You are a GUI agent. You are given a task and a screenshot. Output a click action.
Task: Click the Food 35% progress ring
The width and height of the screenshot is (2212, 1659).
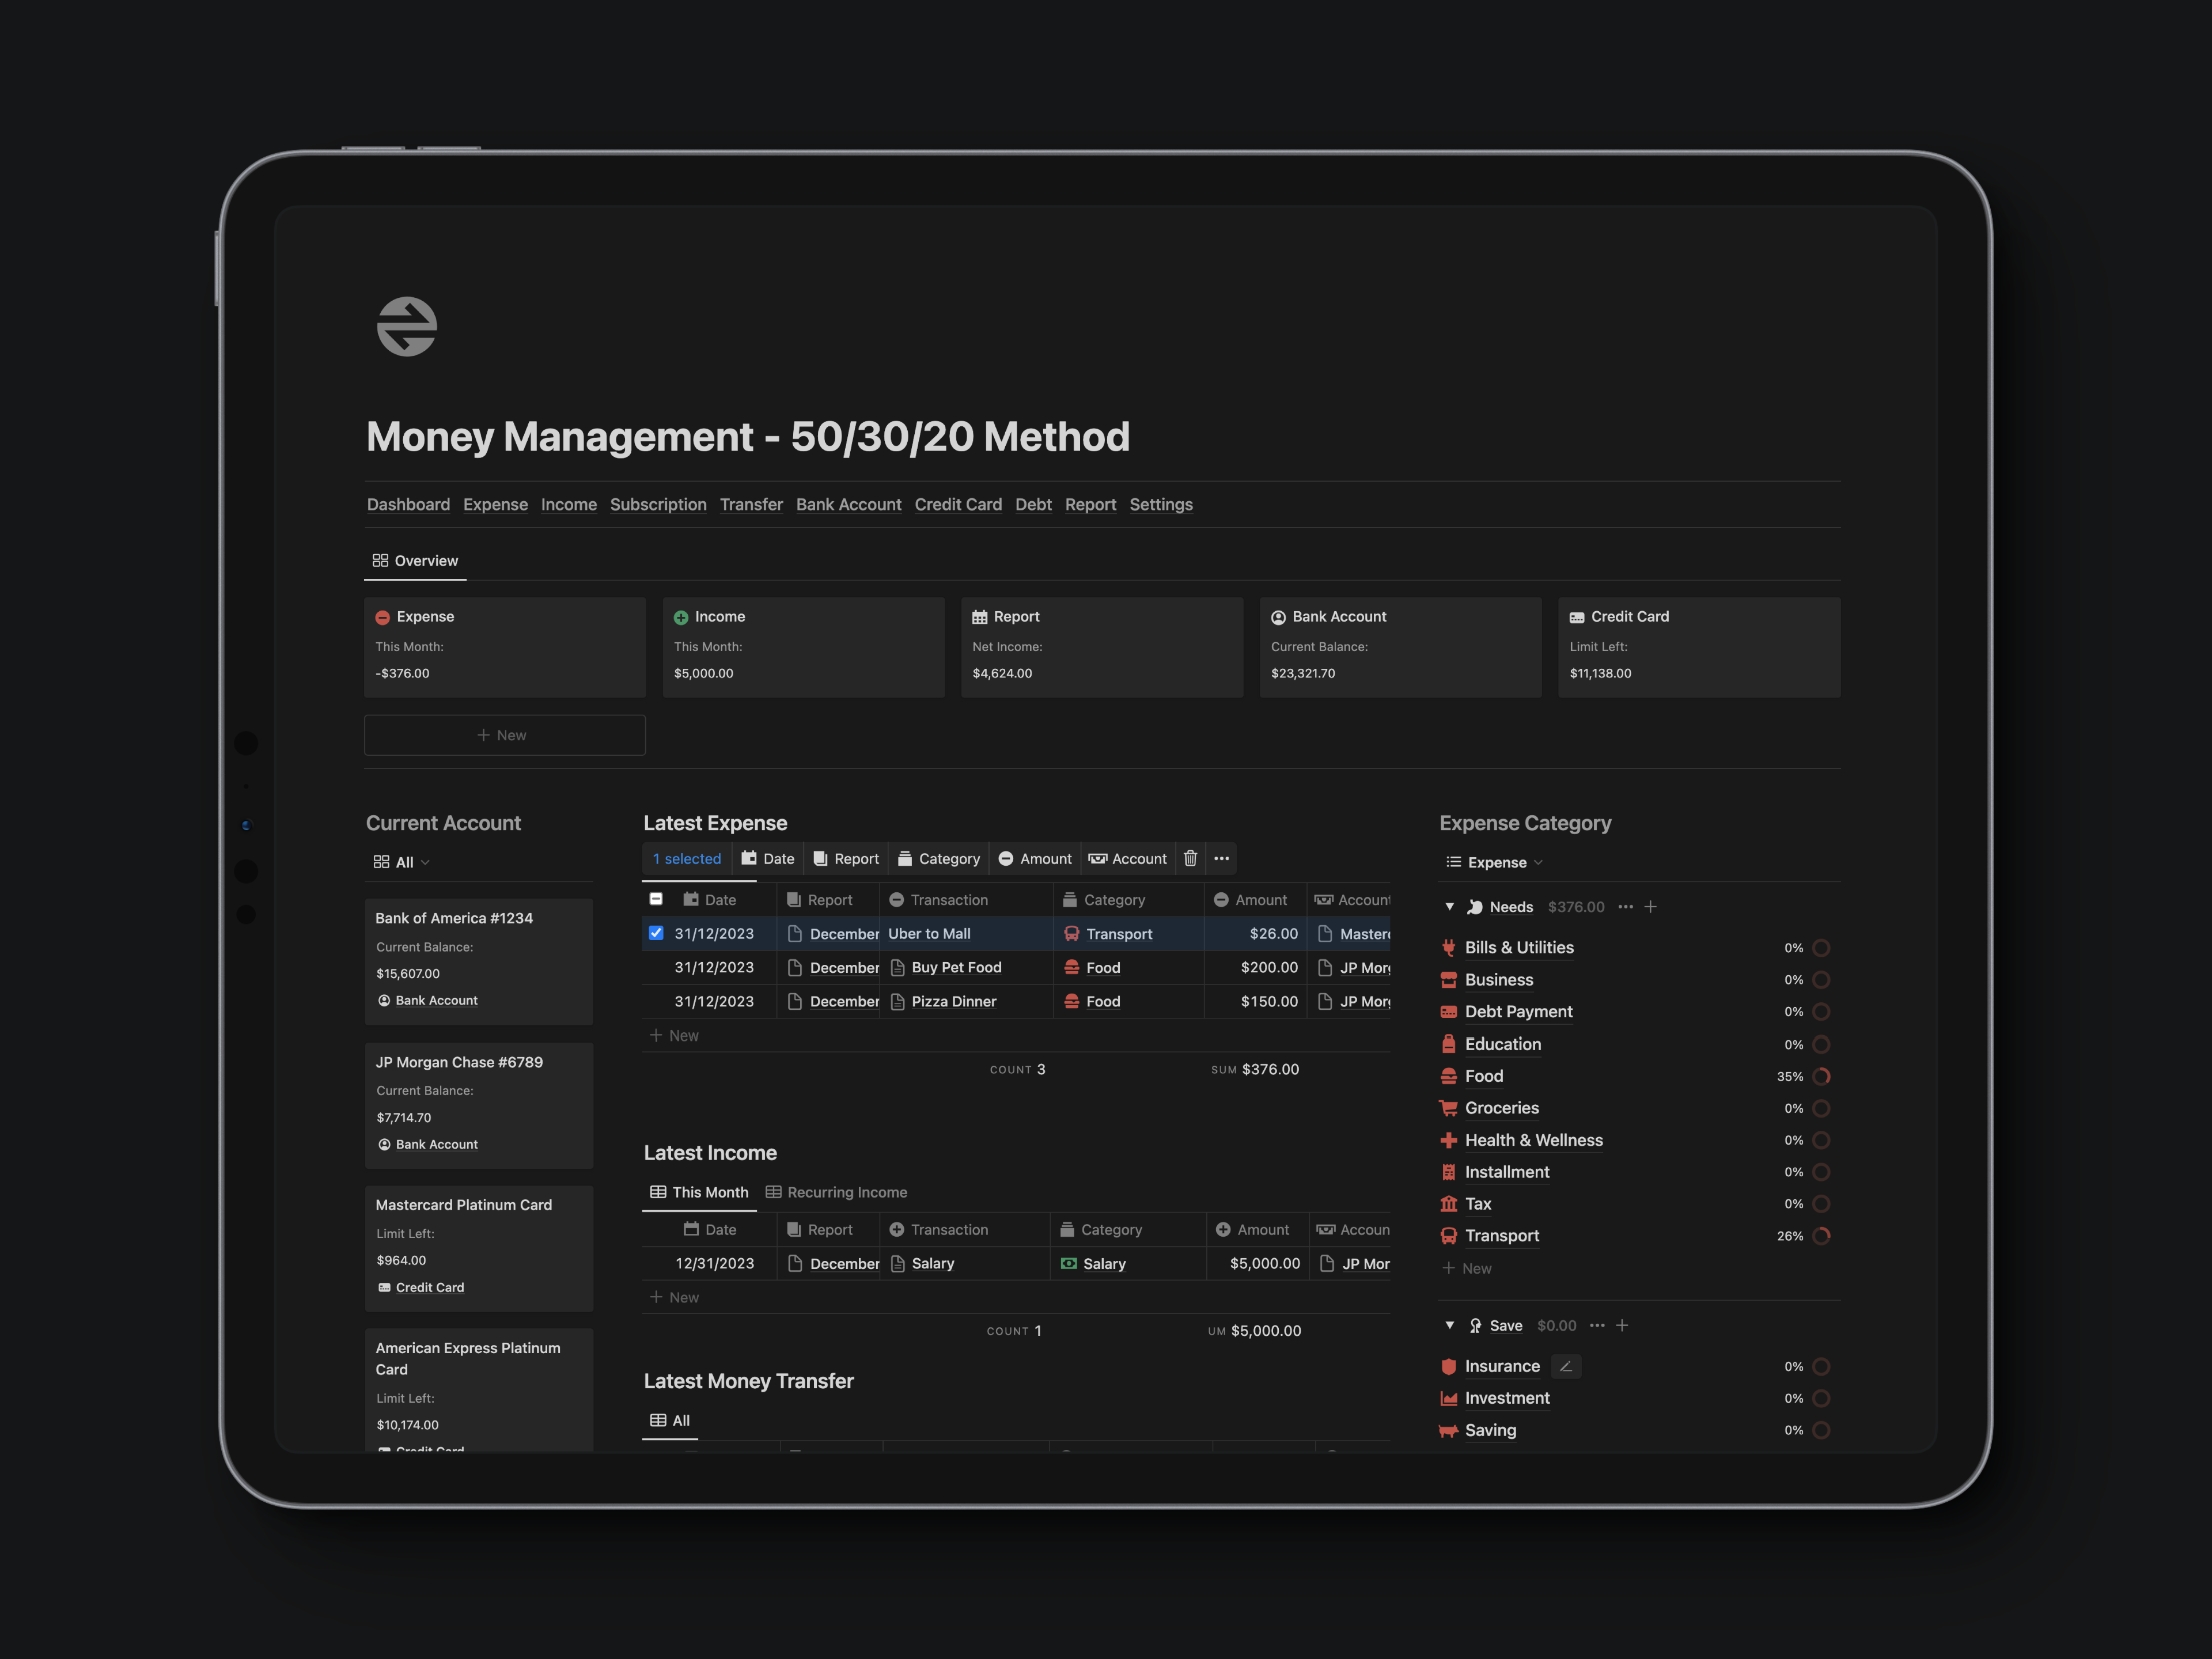point(1821,1076)
